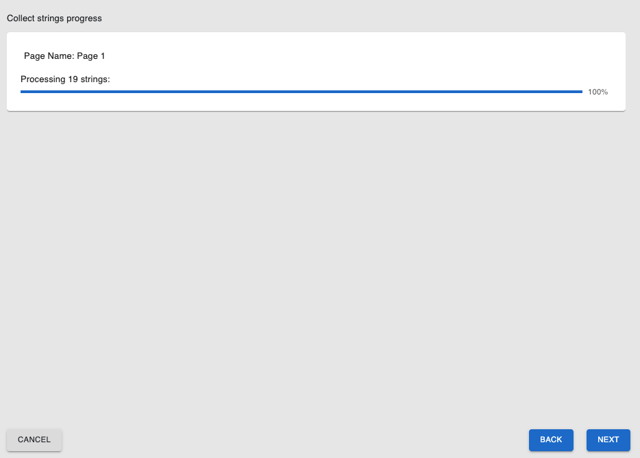
Task: Click the "Processing 19 strings:" label
Action: click(x=65, y=79)
